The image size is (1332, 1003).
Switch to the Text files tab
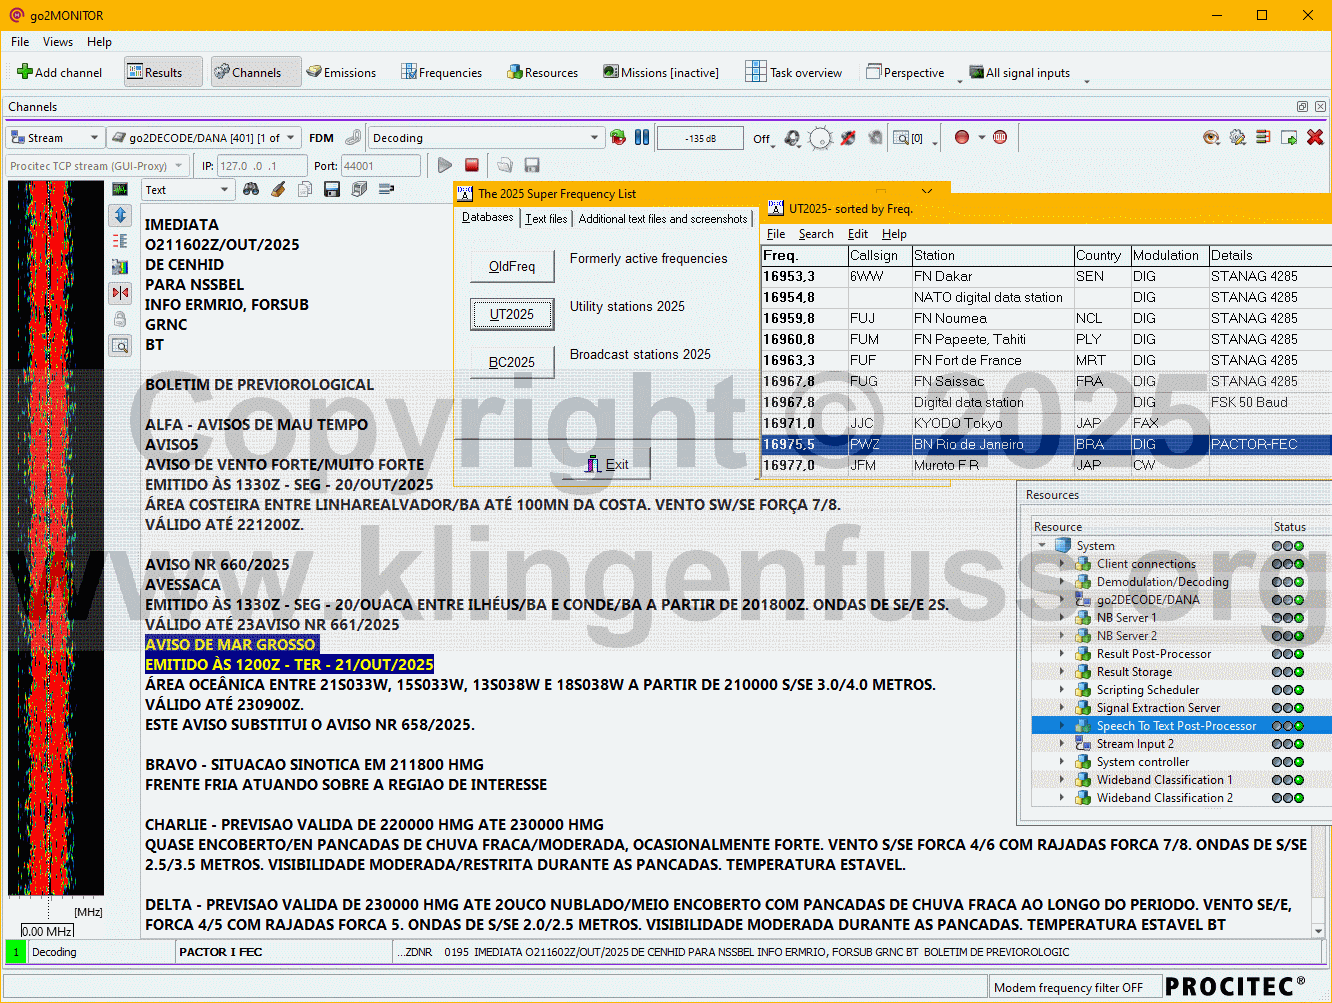[x=546, y=219]
